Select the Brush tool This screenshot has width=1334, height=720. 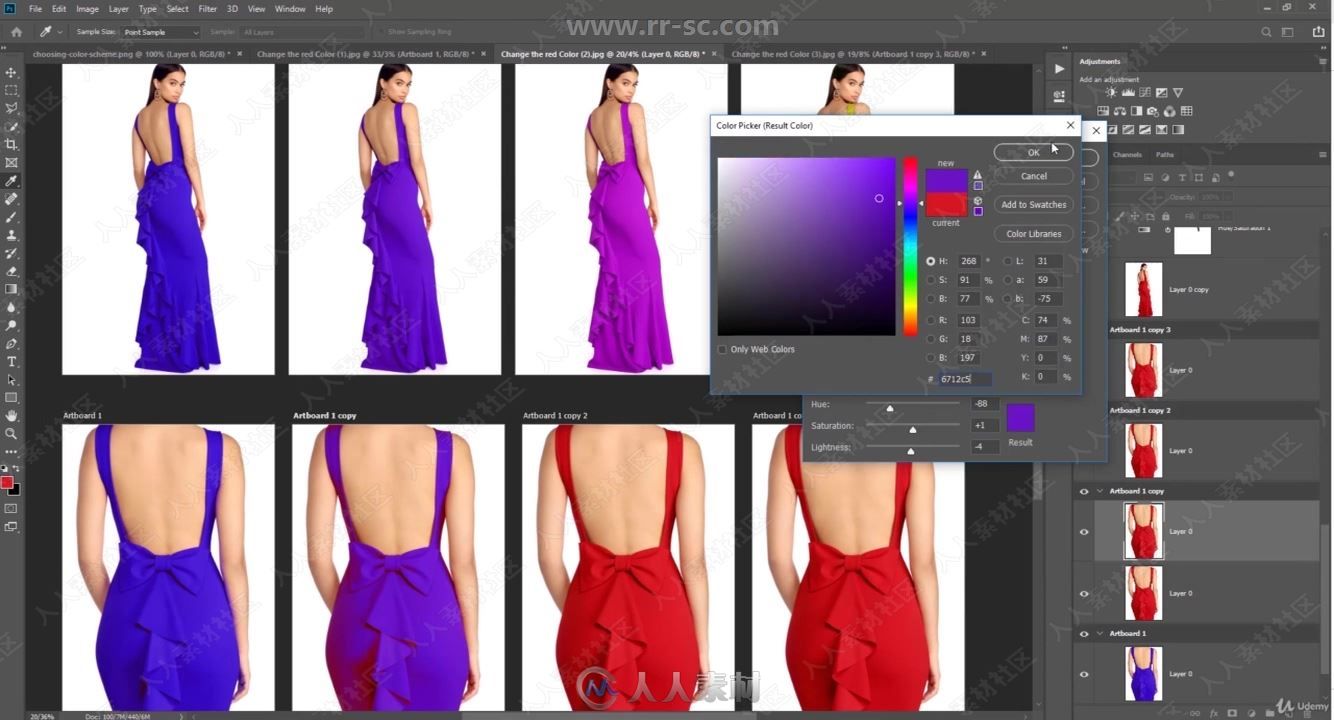click(x=11, y=217)
